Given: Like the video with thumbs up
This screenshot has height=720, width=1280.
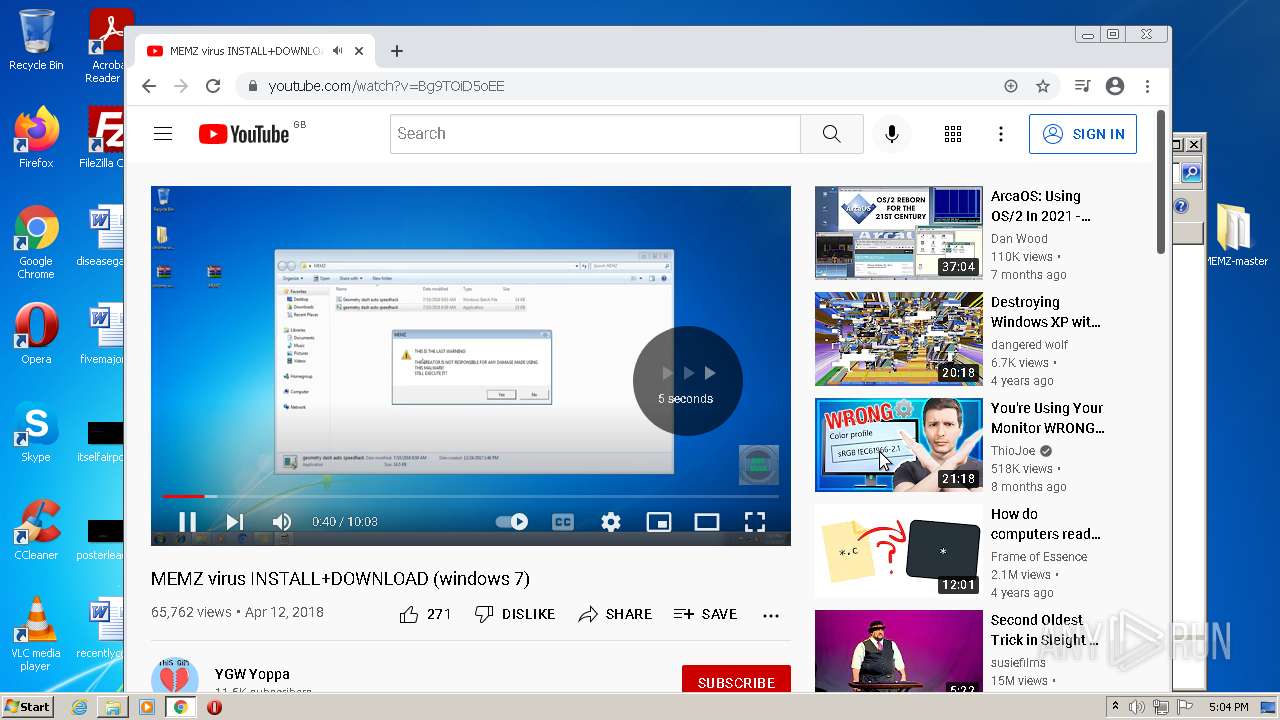Looking at the screenshot, I should point(425,614).
